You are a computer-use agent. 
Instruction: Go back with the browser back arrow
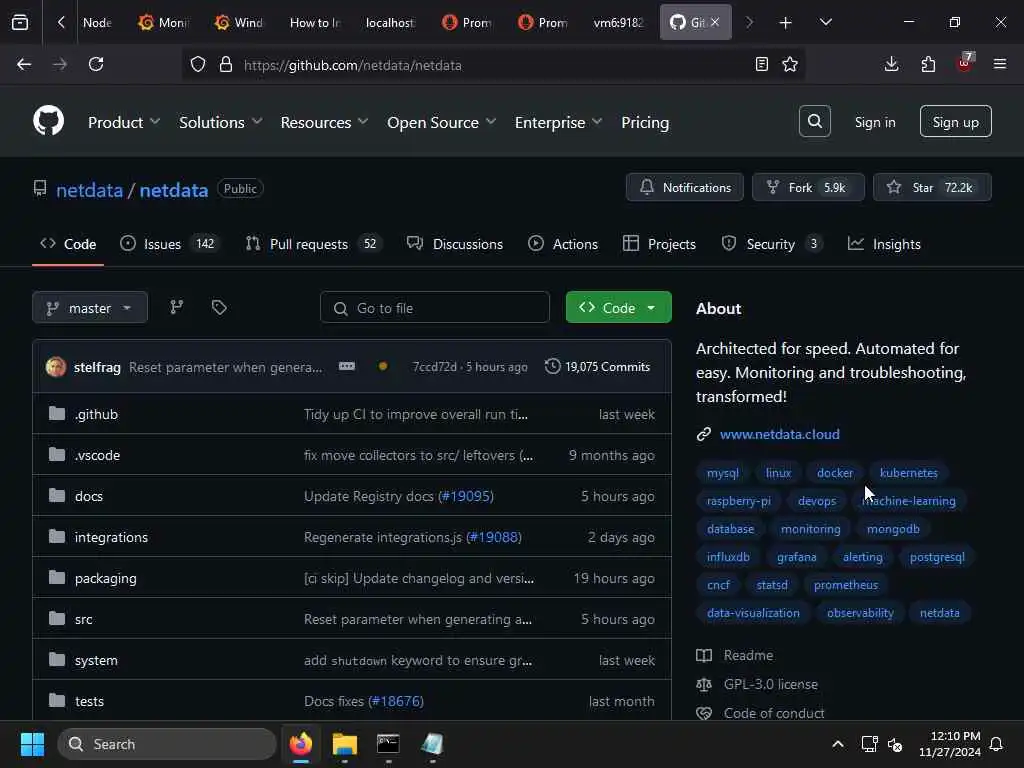tap(24, 64)
